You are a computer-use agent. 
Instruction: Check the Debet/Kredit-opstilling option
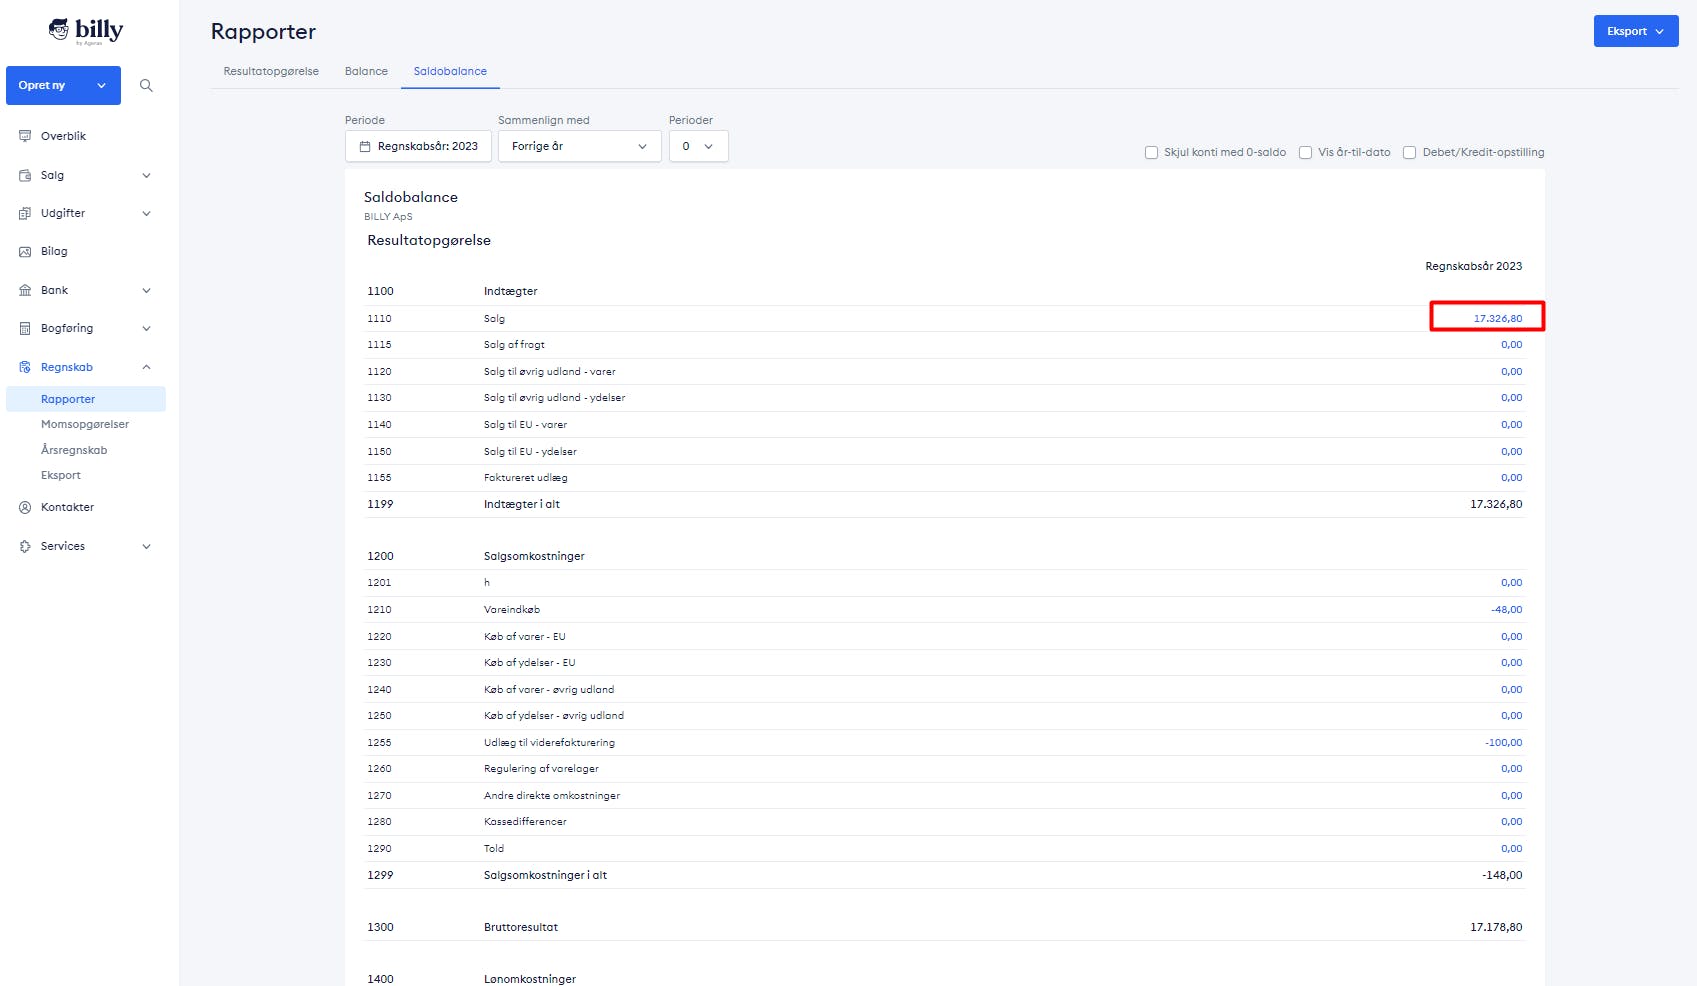pyautogui.click(x=1409, y=153)
